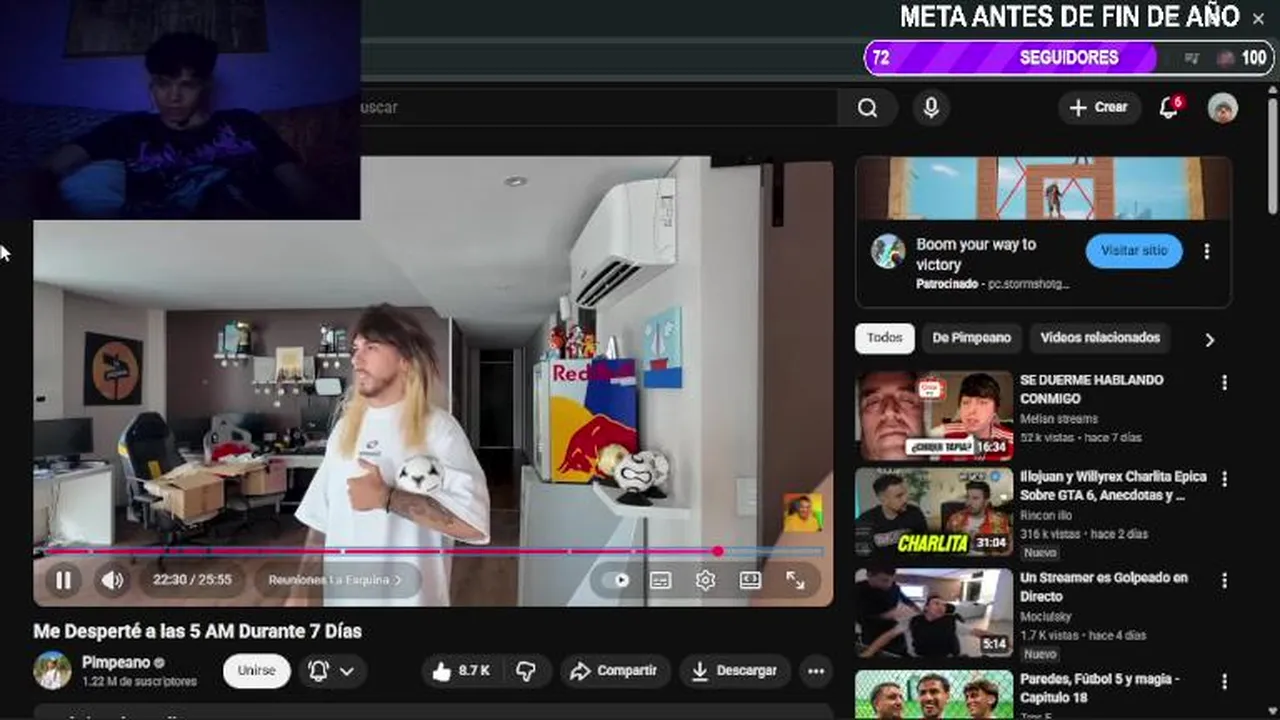Open SE DUERME HABLANDO CONMIGO thumbnail

(934, 416)
